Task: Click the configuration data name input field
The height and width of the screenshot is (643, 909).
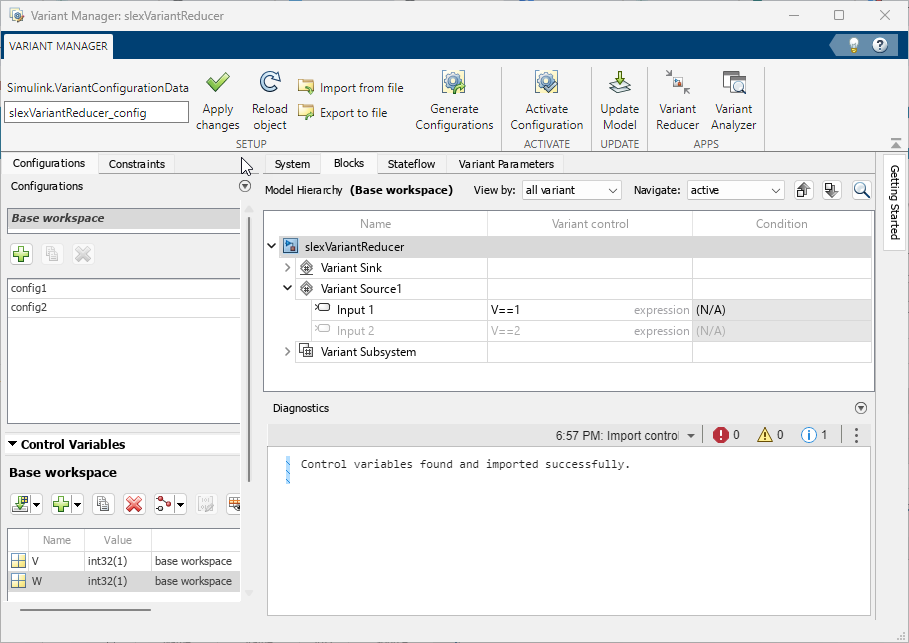Action: [x=96, y=113]
